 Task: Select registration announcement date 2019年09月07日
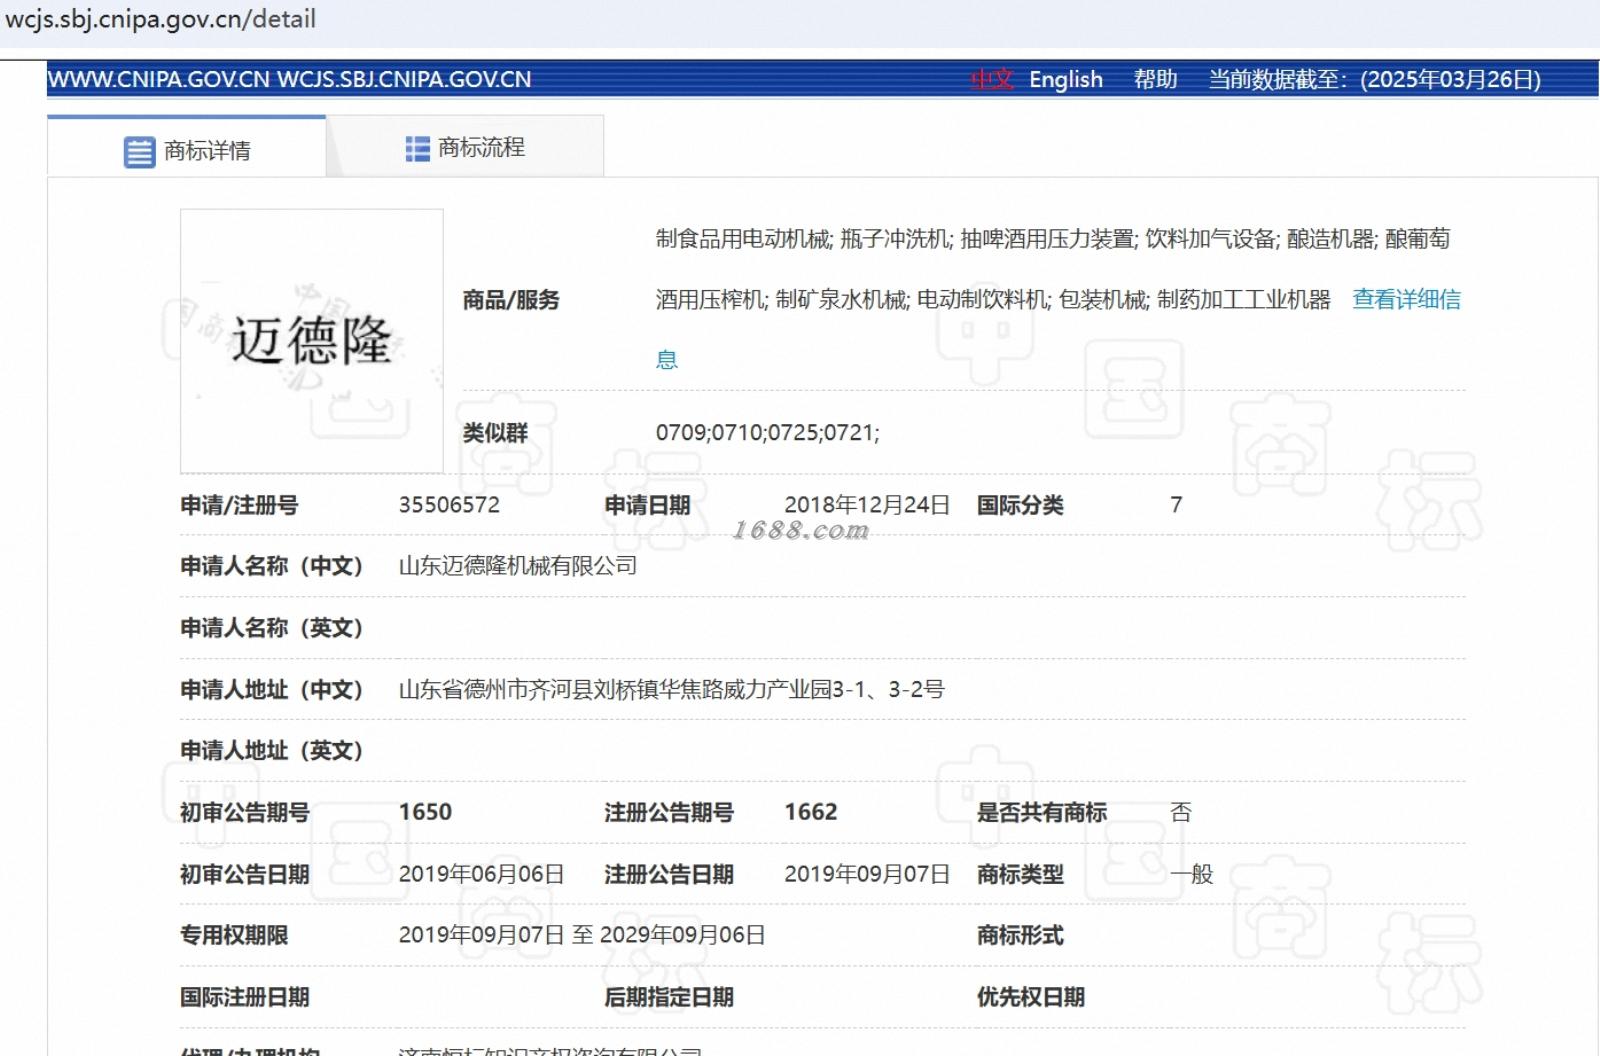[x=867, y=874]
